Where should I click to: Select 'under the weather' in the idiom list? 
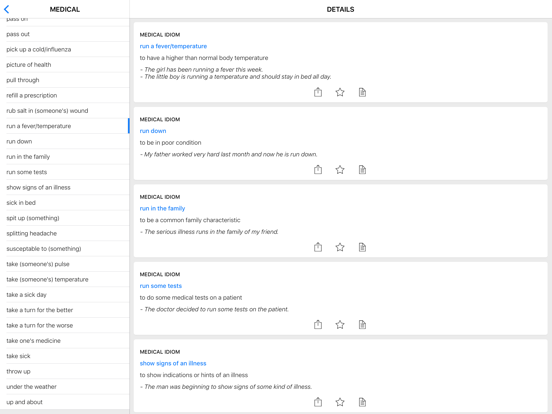click(x=65, y=387)
